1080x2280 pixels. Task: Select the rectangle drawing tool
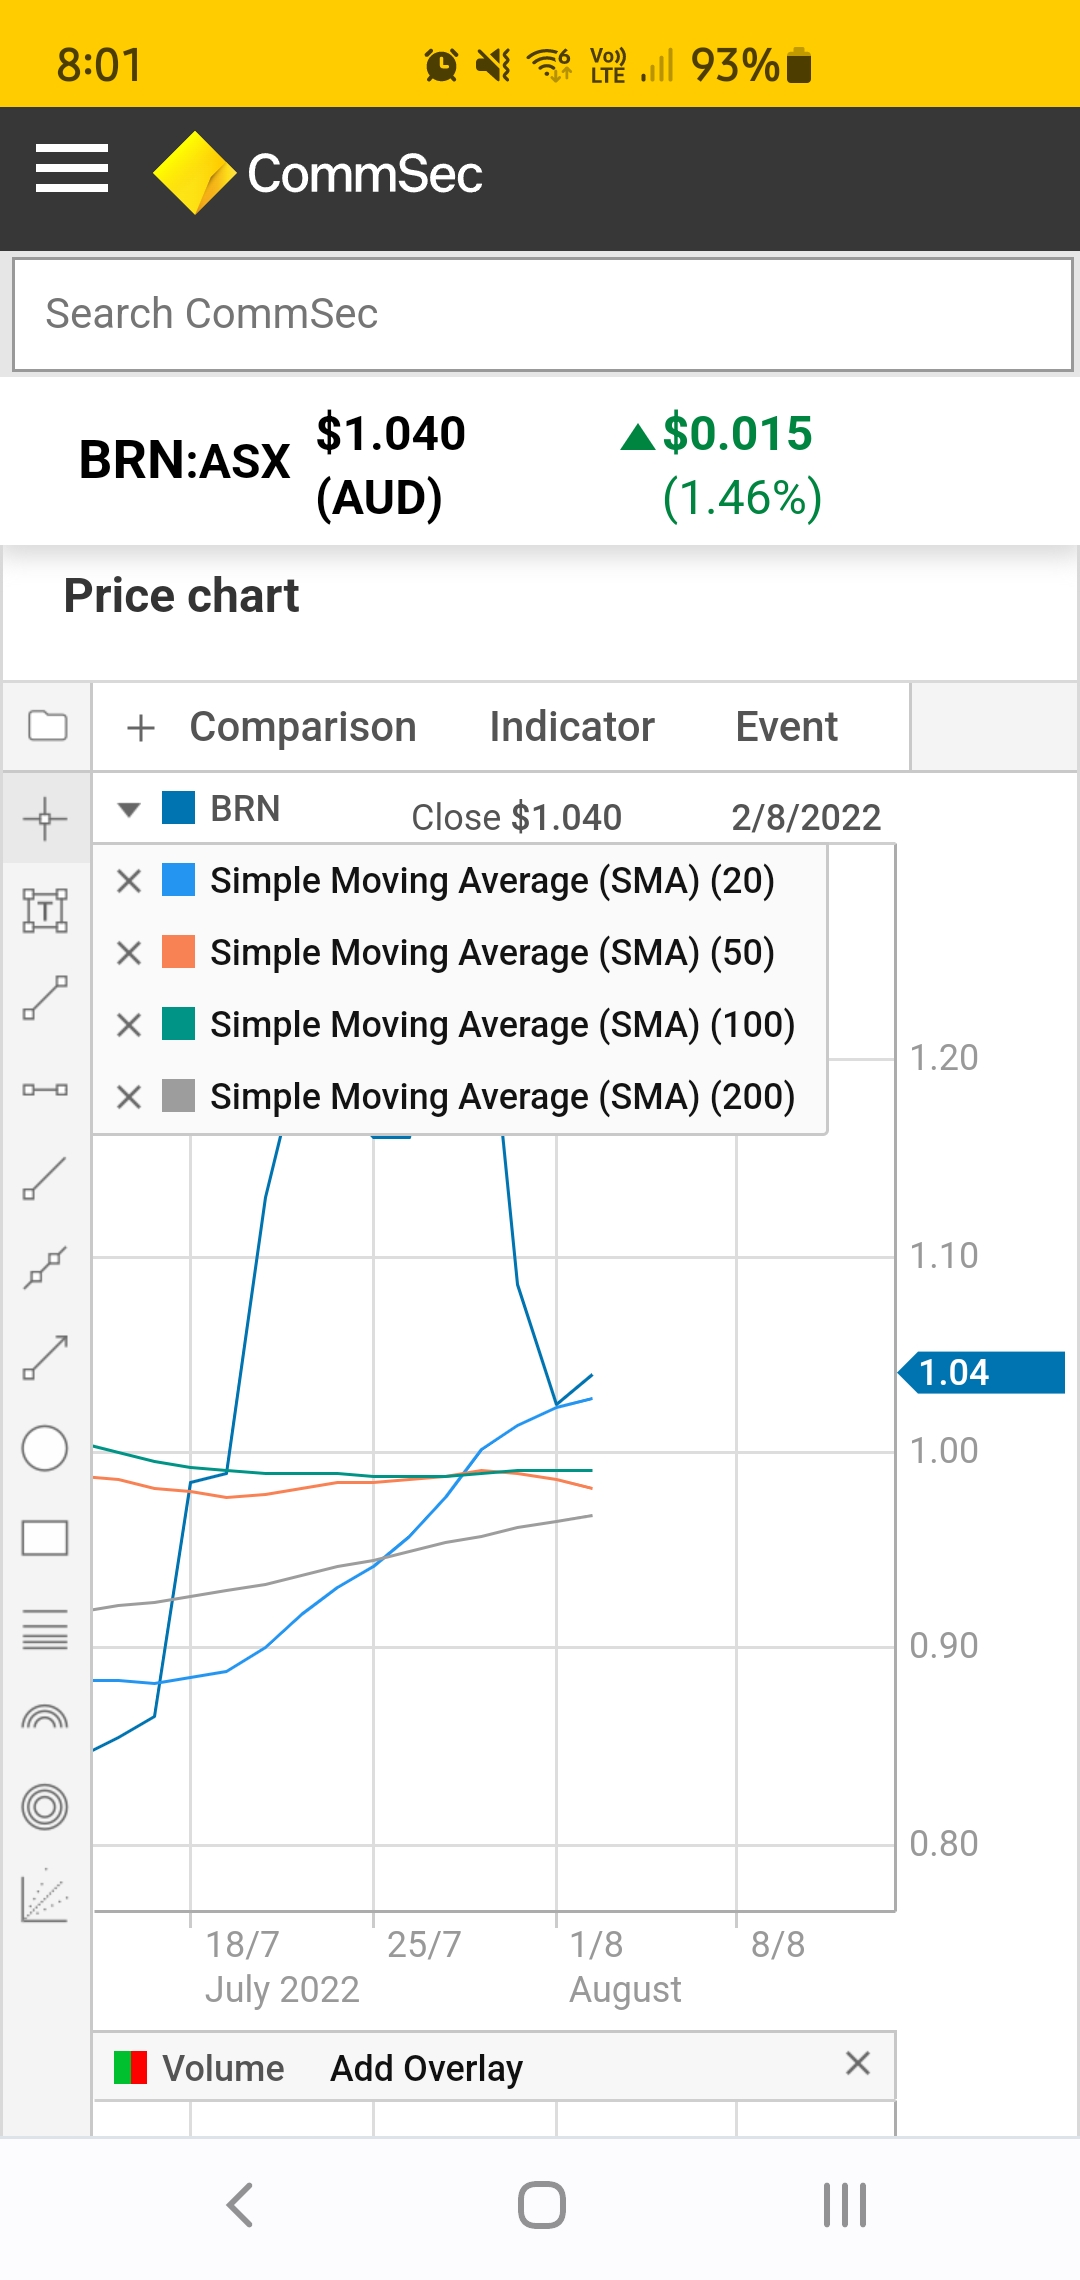coord(45,1538)
